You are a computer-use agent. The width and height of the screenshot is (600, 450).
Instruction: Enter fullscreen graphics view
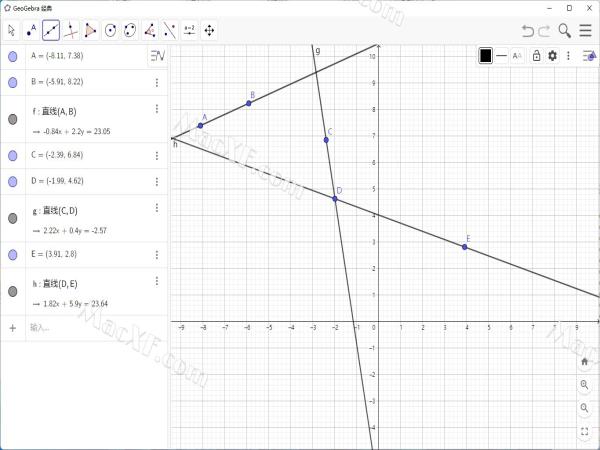point(584,432)
